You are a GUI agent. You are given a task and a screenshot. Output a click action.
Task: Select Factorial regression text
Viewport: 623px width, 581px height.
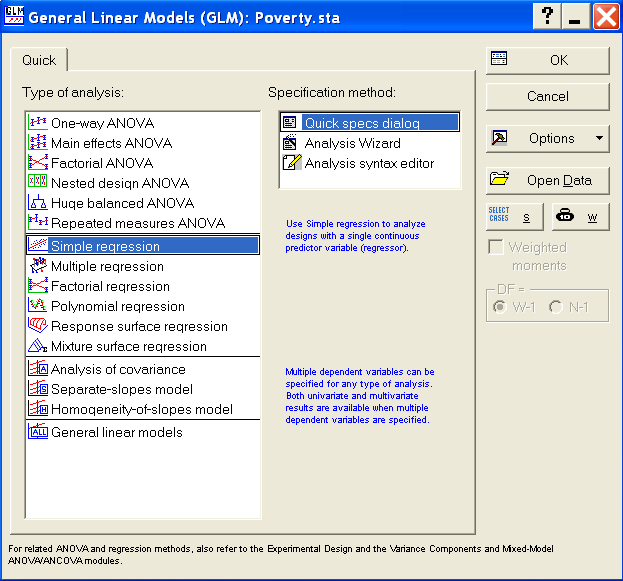click(110, 286)
